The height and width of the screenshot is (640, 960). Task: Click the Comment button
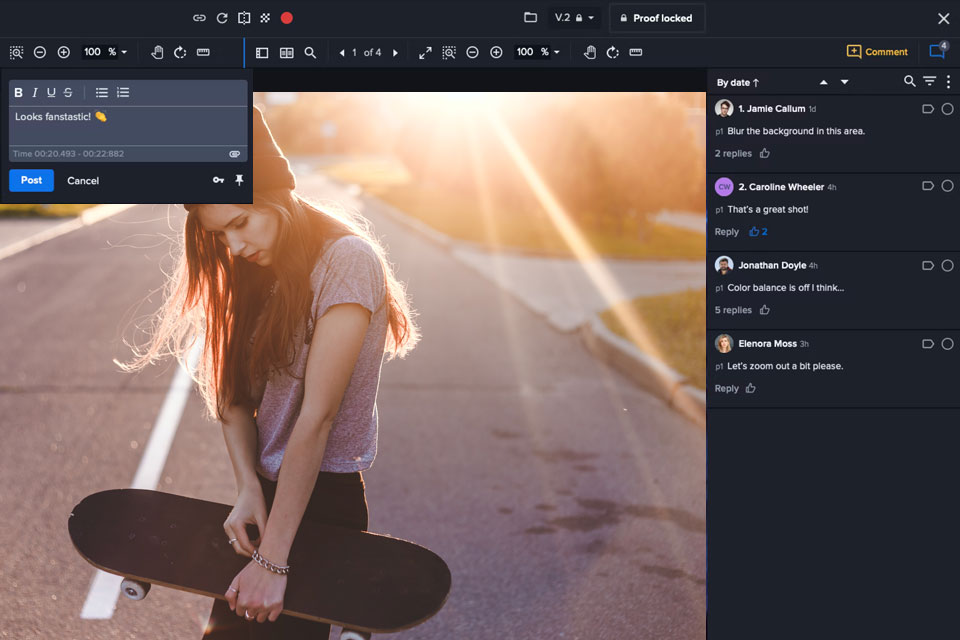(x=877, y=51)
